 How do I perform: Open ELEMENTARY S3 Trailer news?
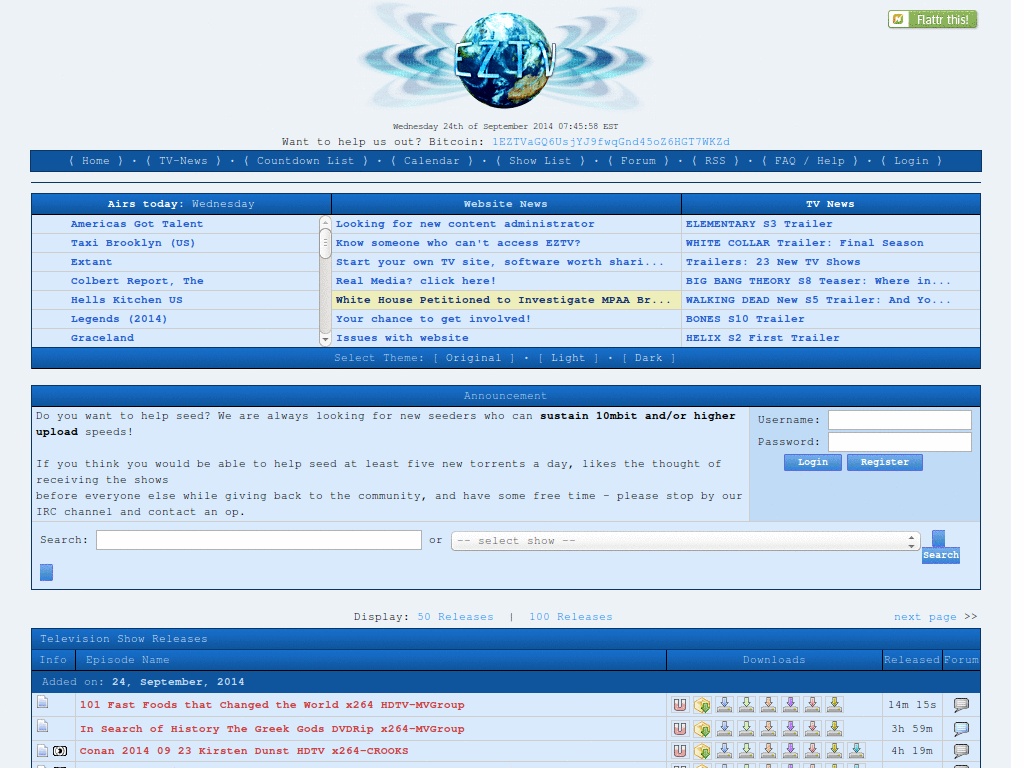759,224
